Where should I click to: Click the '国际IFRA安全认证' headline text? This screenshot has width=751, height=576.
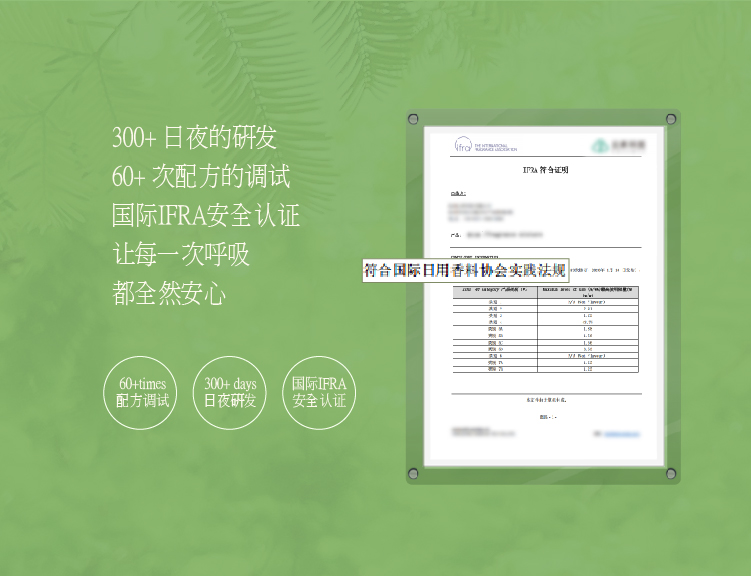point(206,215)
